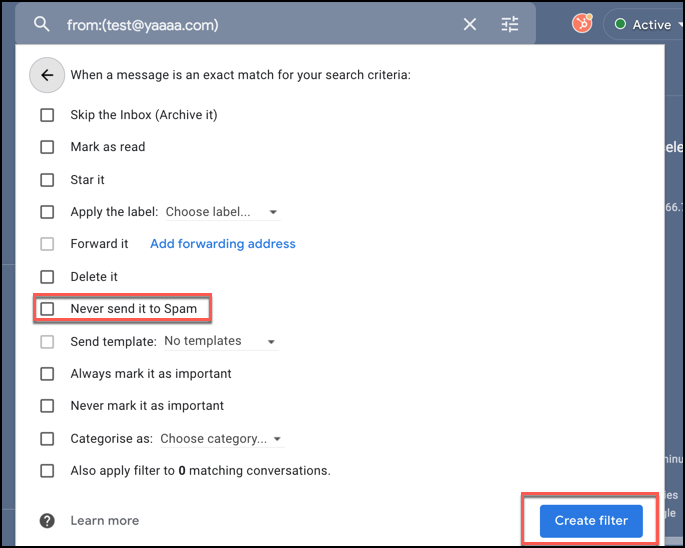
Task: Expand the No templates dropdown
Action: coord(219,341)
